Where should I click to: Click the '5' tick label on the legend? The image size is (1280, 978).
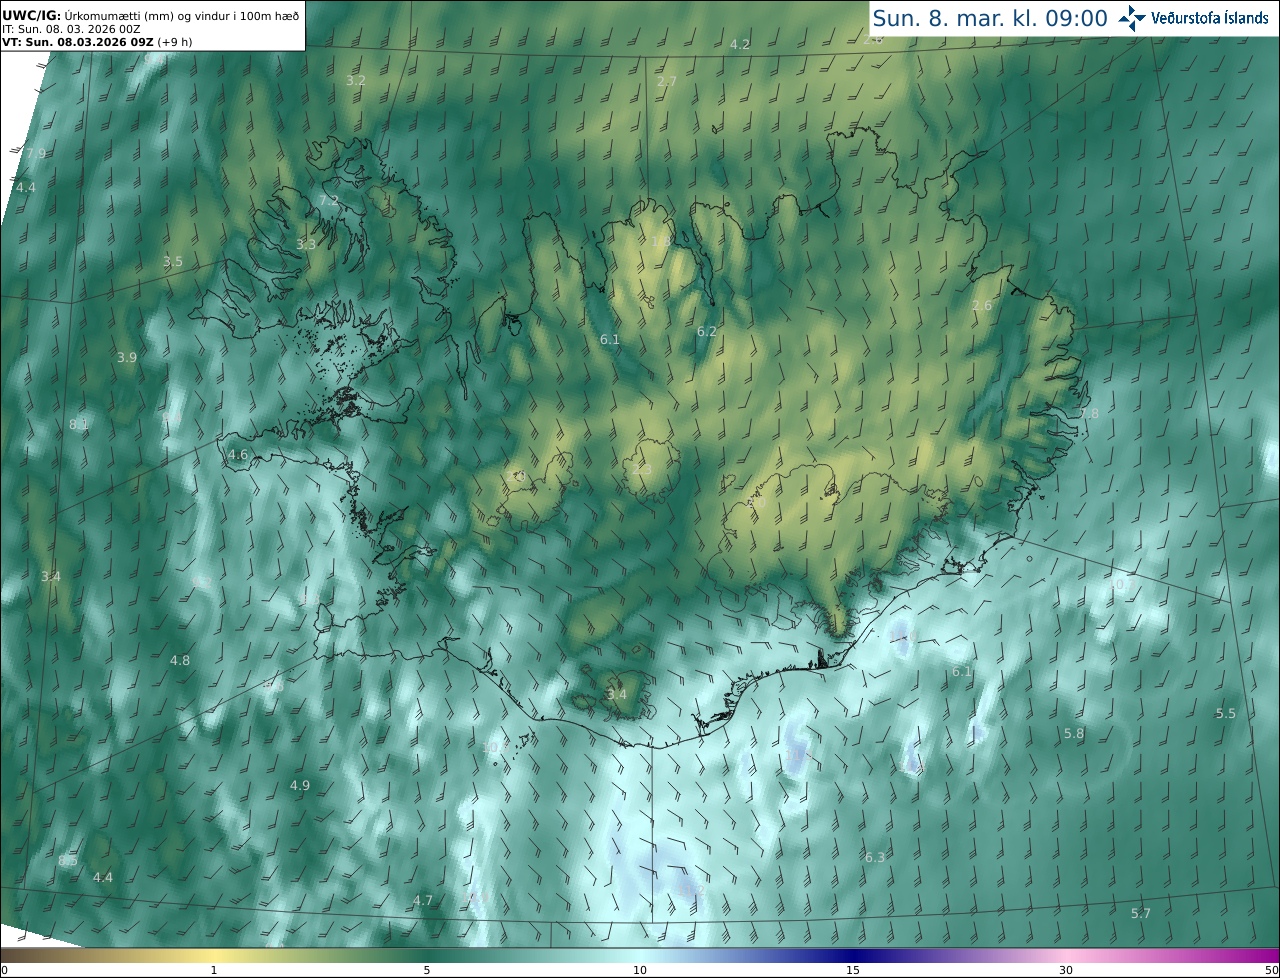427,970
